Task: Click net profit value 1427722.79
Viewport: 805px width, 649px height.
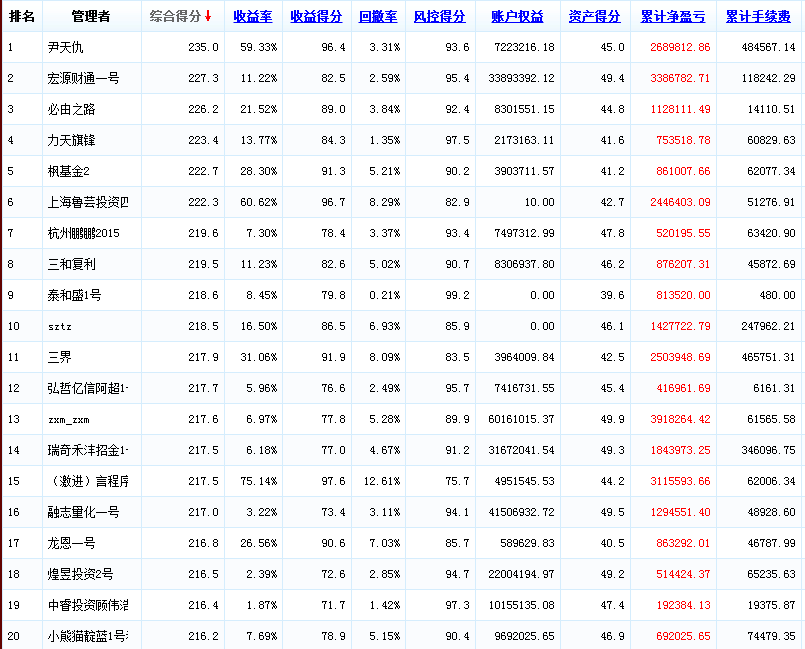Action: [680, 326]
